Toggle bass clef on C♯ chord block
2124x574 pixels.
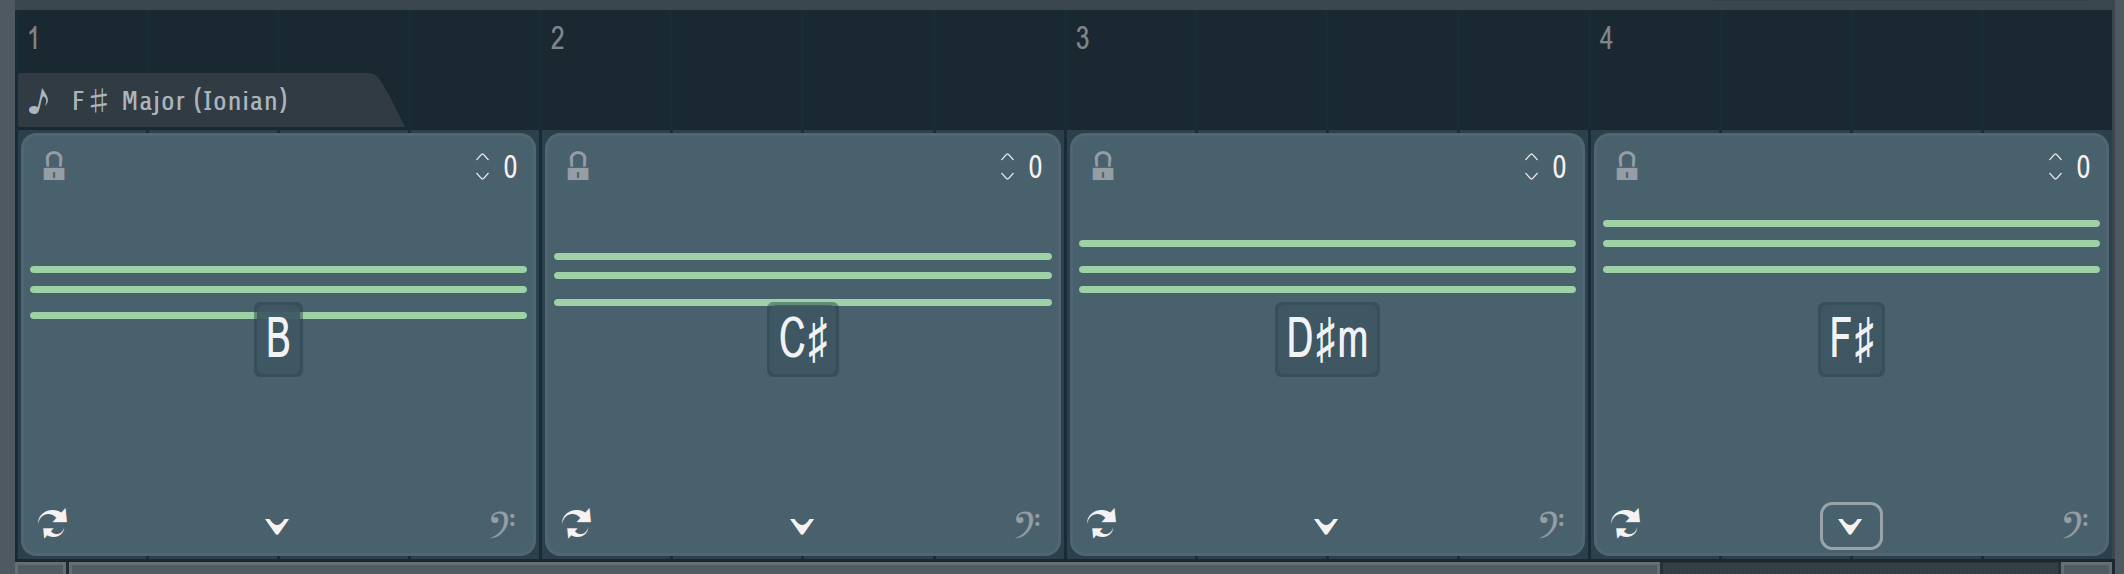coord(1027,524)
